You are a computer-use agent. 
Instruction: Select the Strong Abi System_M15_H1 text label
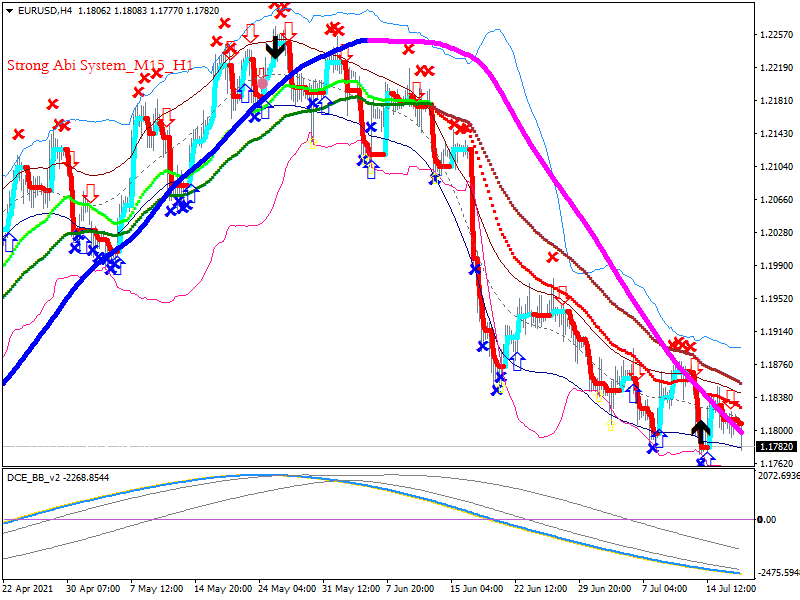tap(100, 65)
